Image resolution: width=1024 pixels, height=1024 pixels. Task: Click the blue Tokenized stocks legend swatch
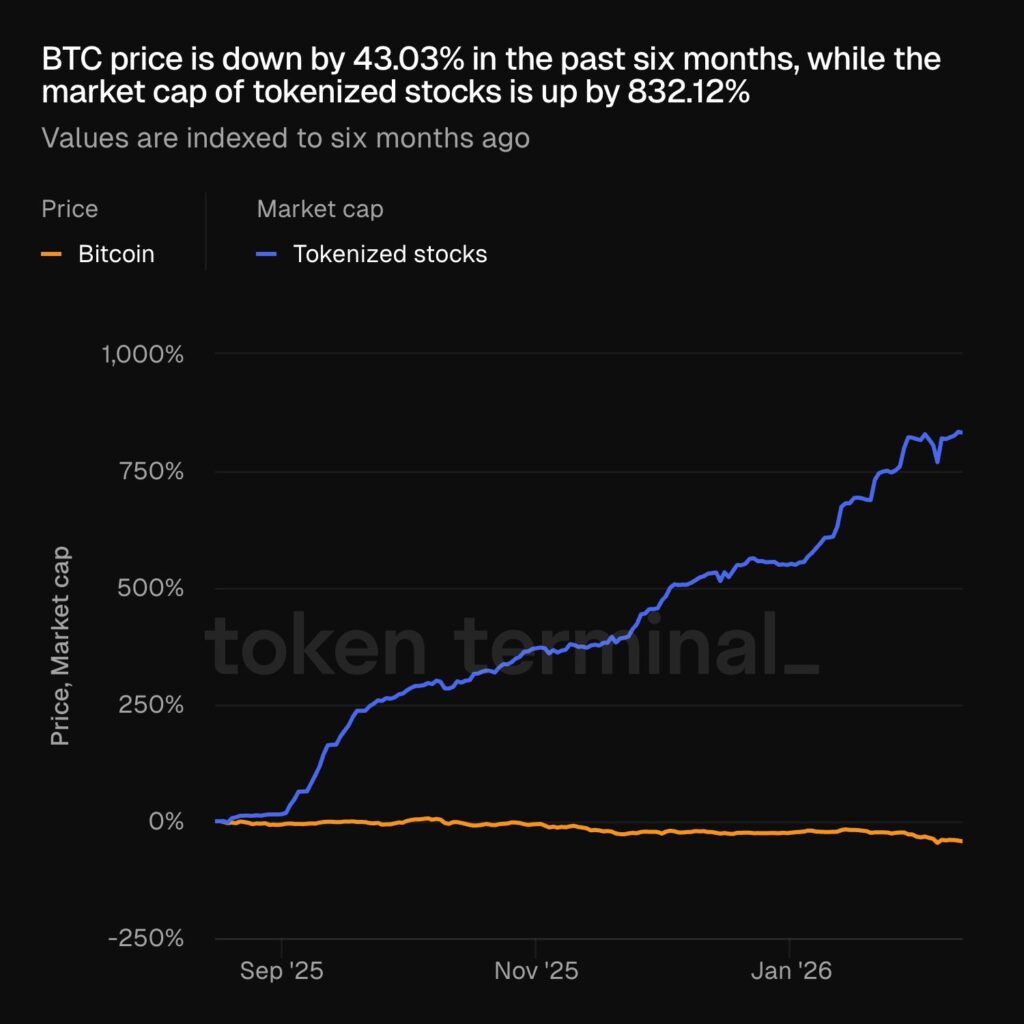click(267, 254)
